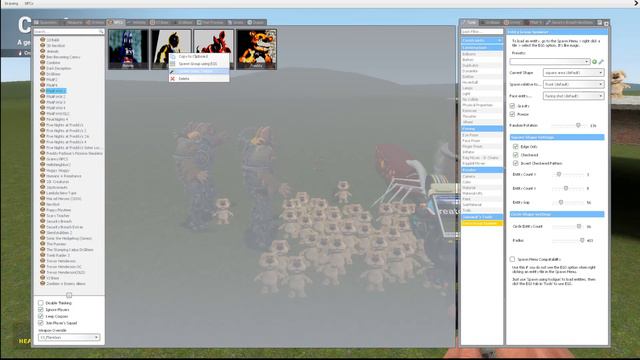Click the tool icon on the highlighted context entry
Image resolution: width=640 pixels, height=360 pixels.
pos(173,71)
